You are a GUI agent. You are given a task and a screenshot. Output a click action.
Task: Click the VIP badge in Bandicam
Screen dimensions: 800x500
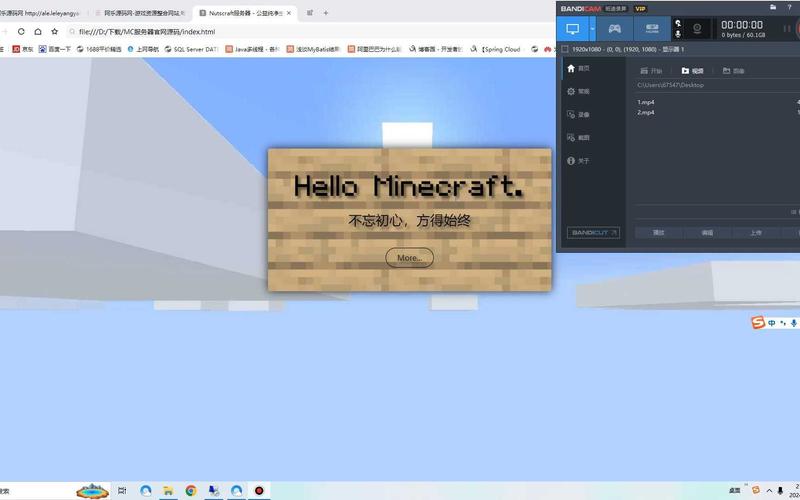(x=640, y=9)
